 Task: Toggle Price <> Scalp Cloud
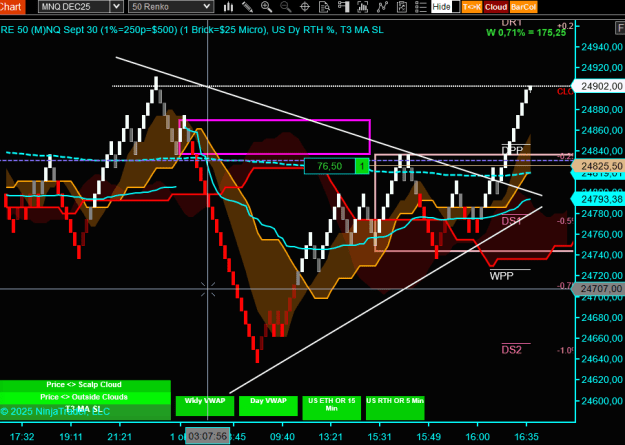85,385
